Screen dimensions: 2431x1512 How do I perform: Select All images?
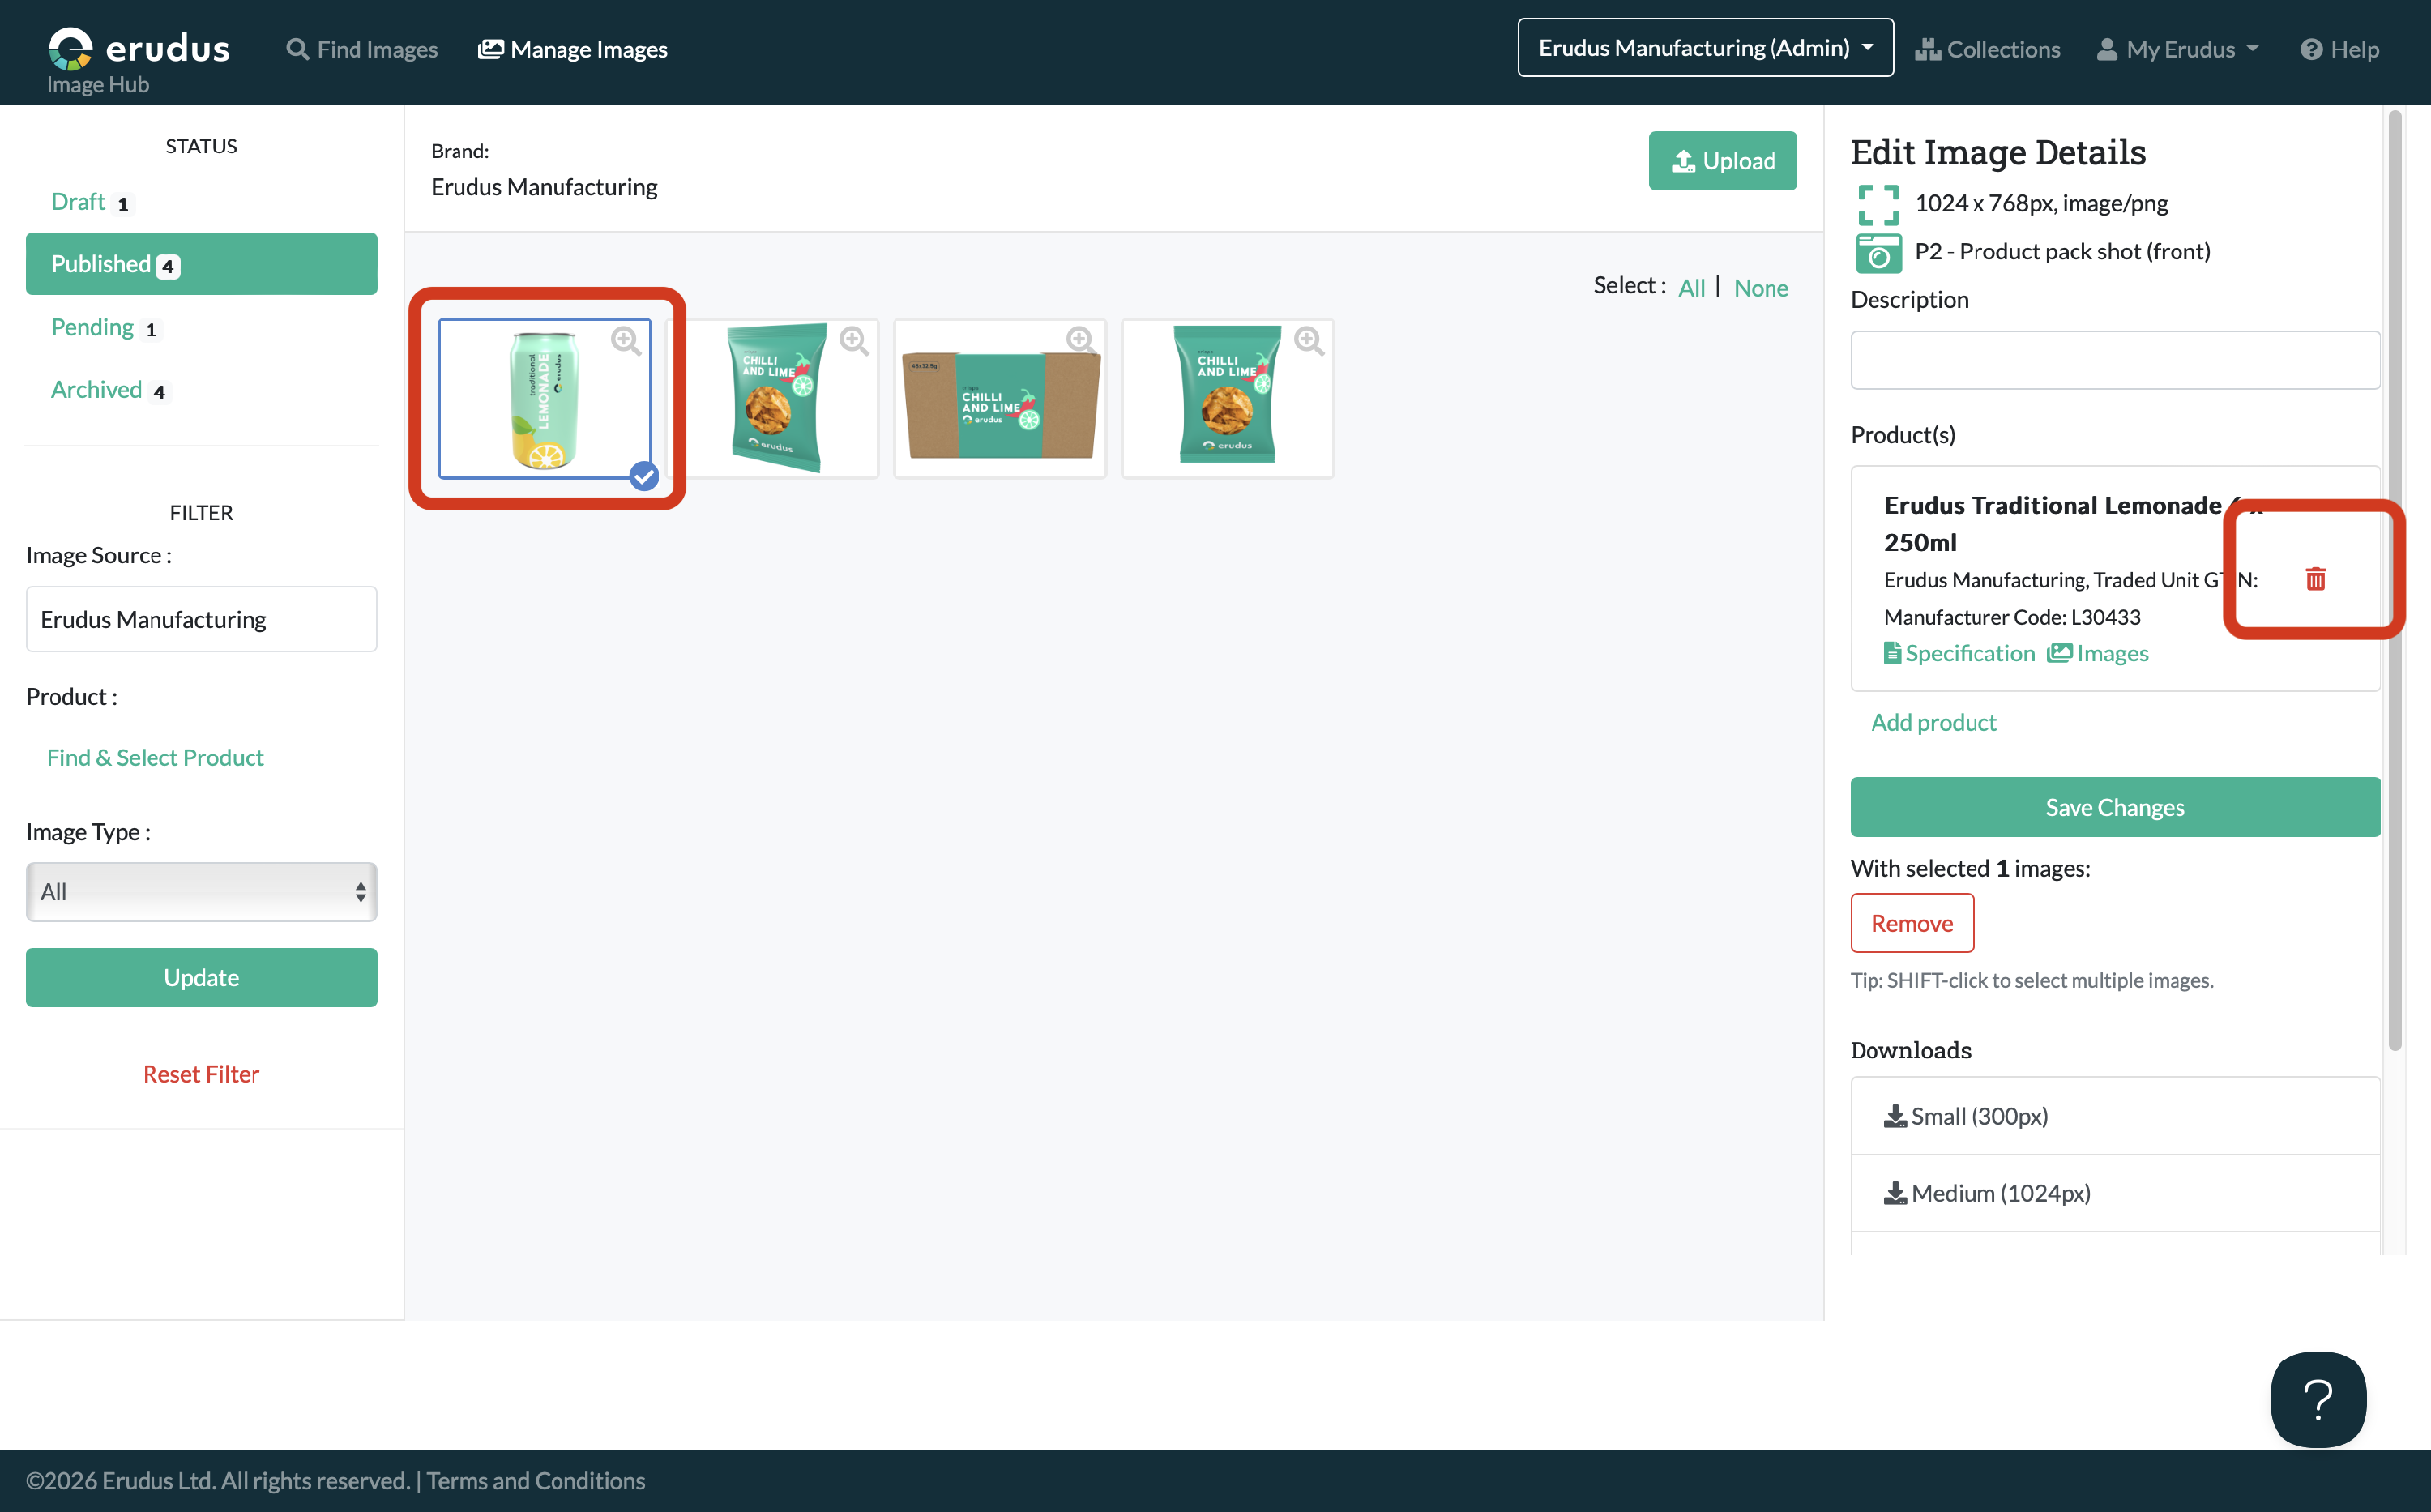pyautogui.click(x=1691, y=288)
